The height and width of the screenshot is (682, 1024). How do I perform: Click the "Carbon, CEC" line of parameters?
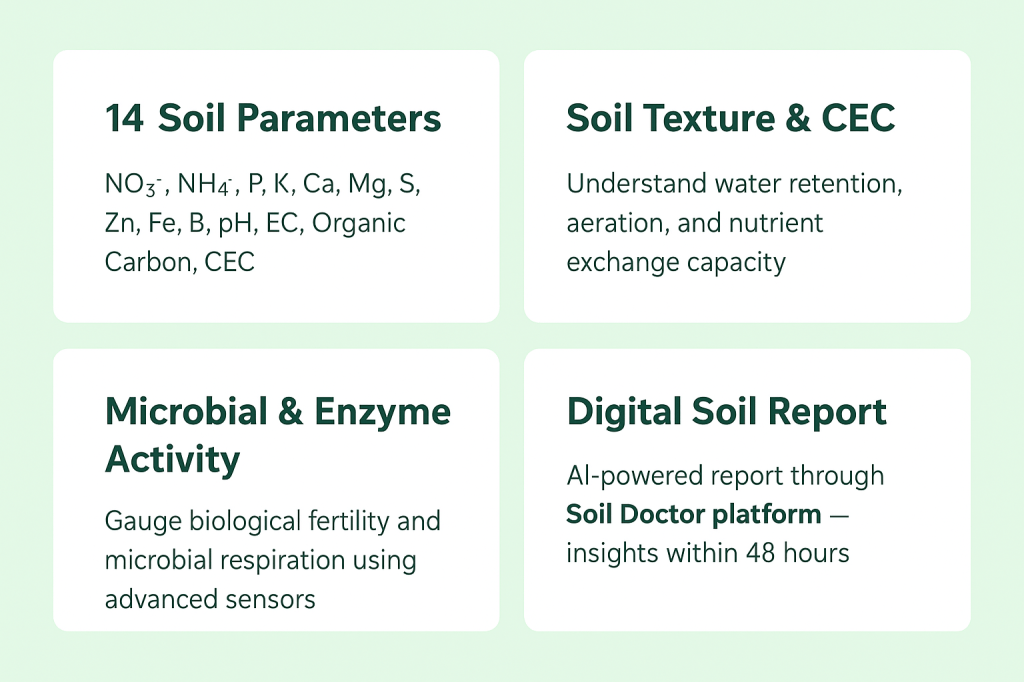tap(179, 262)
